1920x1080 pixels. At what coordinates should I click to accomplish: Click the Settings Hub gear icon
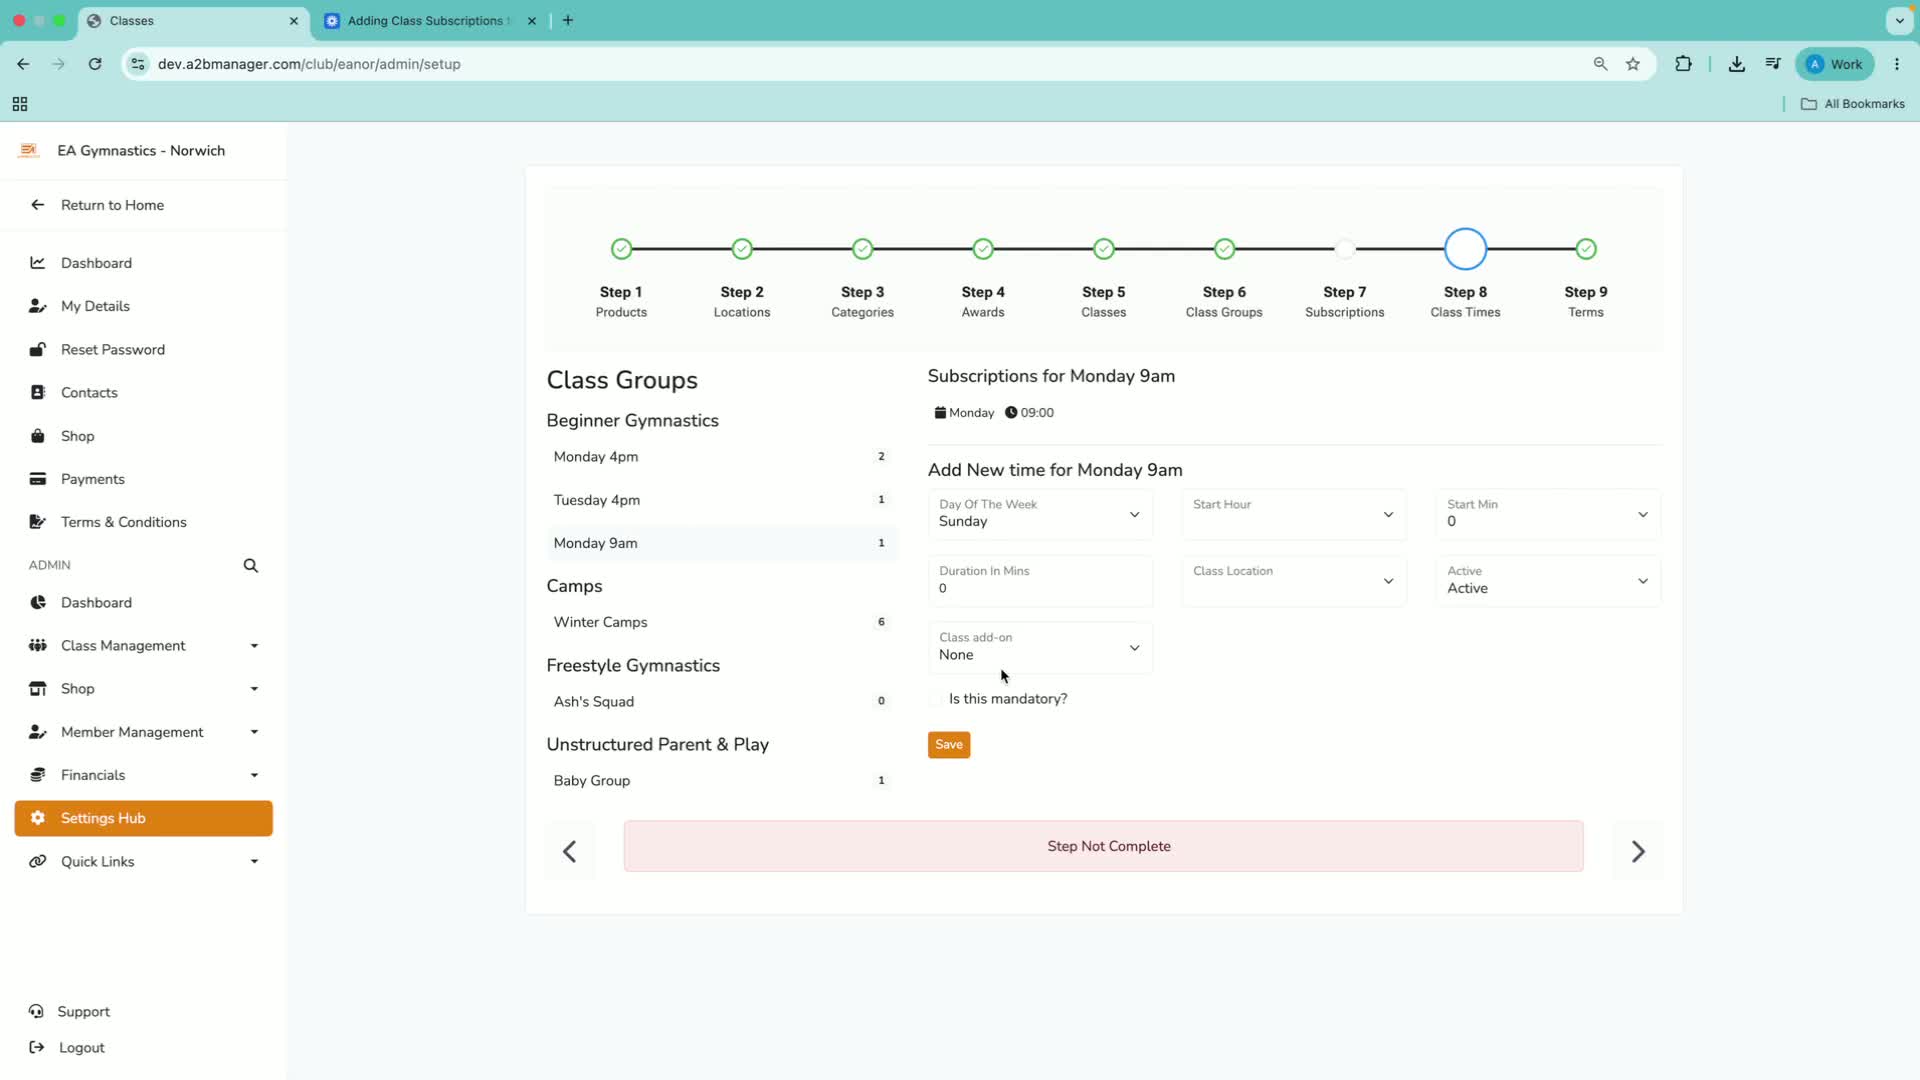point(38,818)
